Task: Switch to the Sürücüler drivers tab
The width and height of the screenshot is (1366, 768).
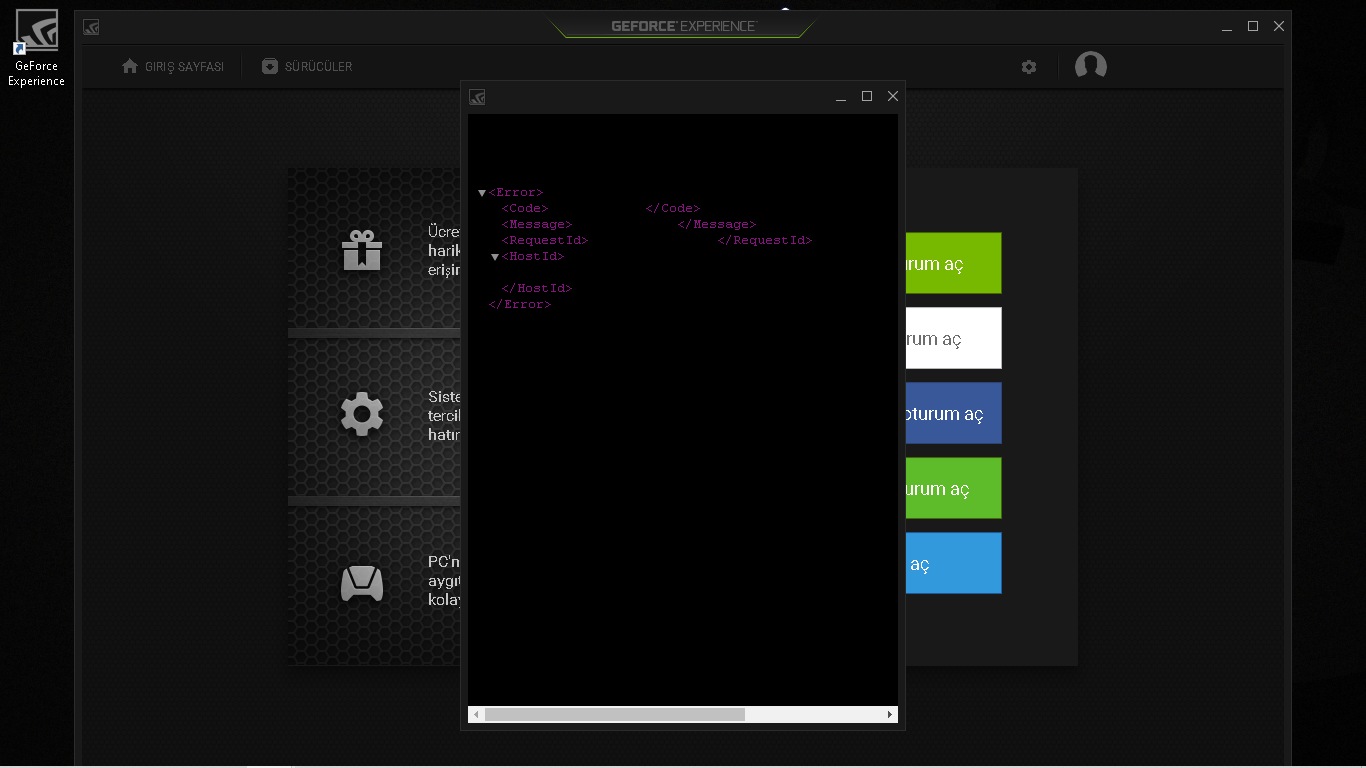Action: click(307, 67)
